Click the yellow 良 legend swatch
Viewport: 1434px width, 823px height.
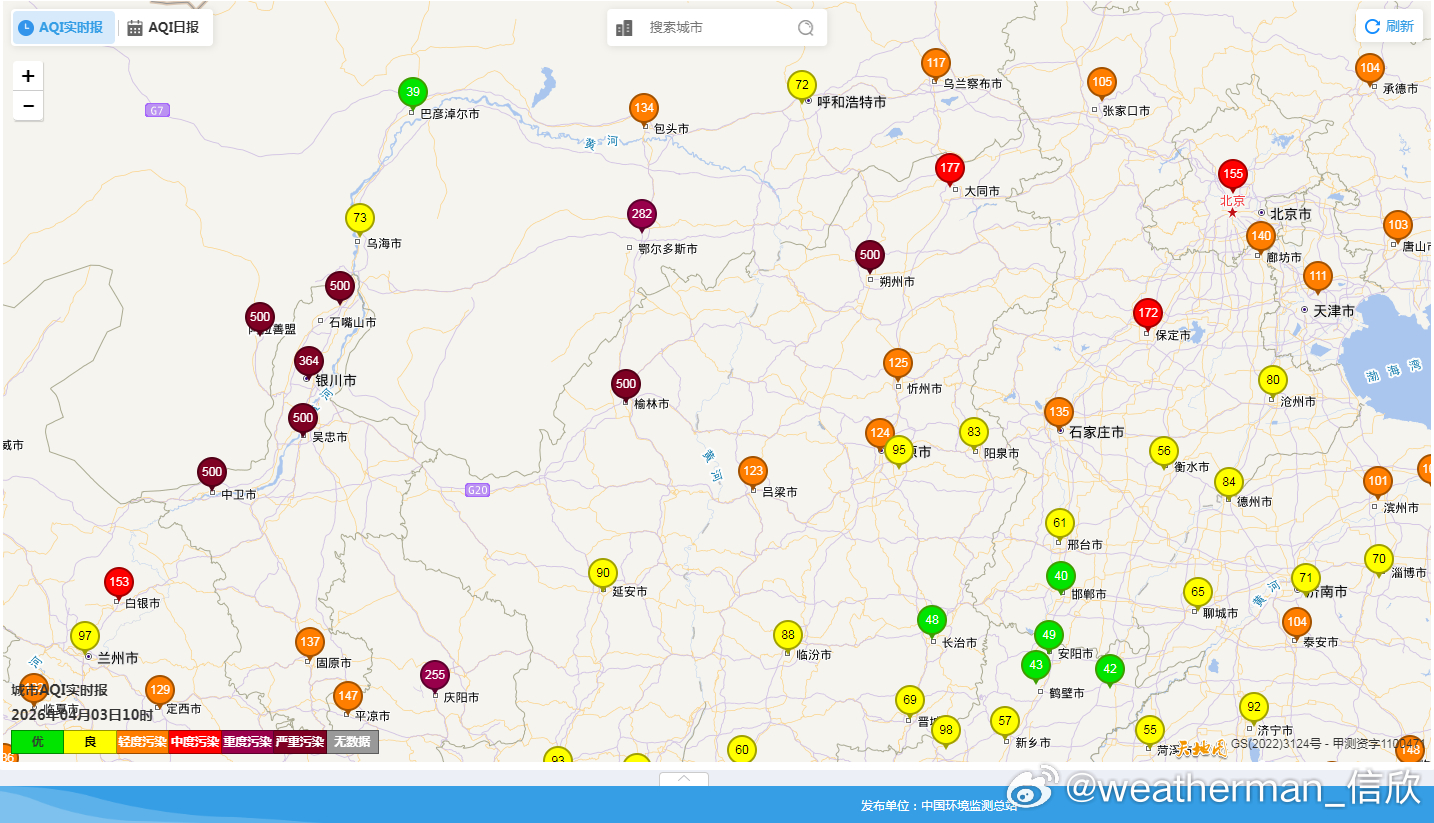pos(90,742)
